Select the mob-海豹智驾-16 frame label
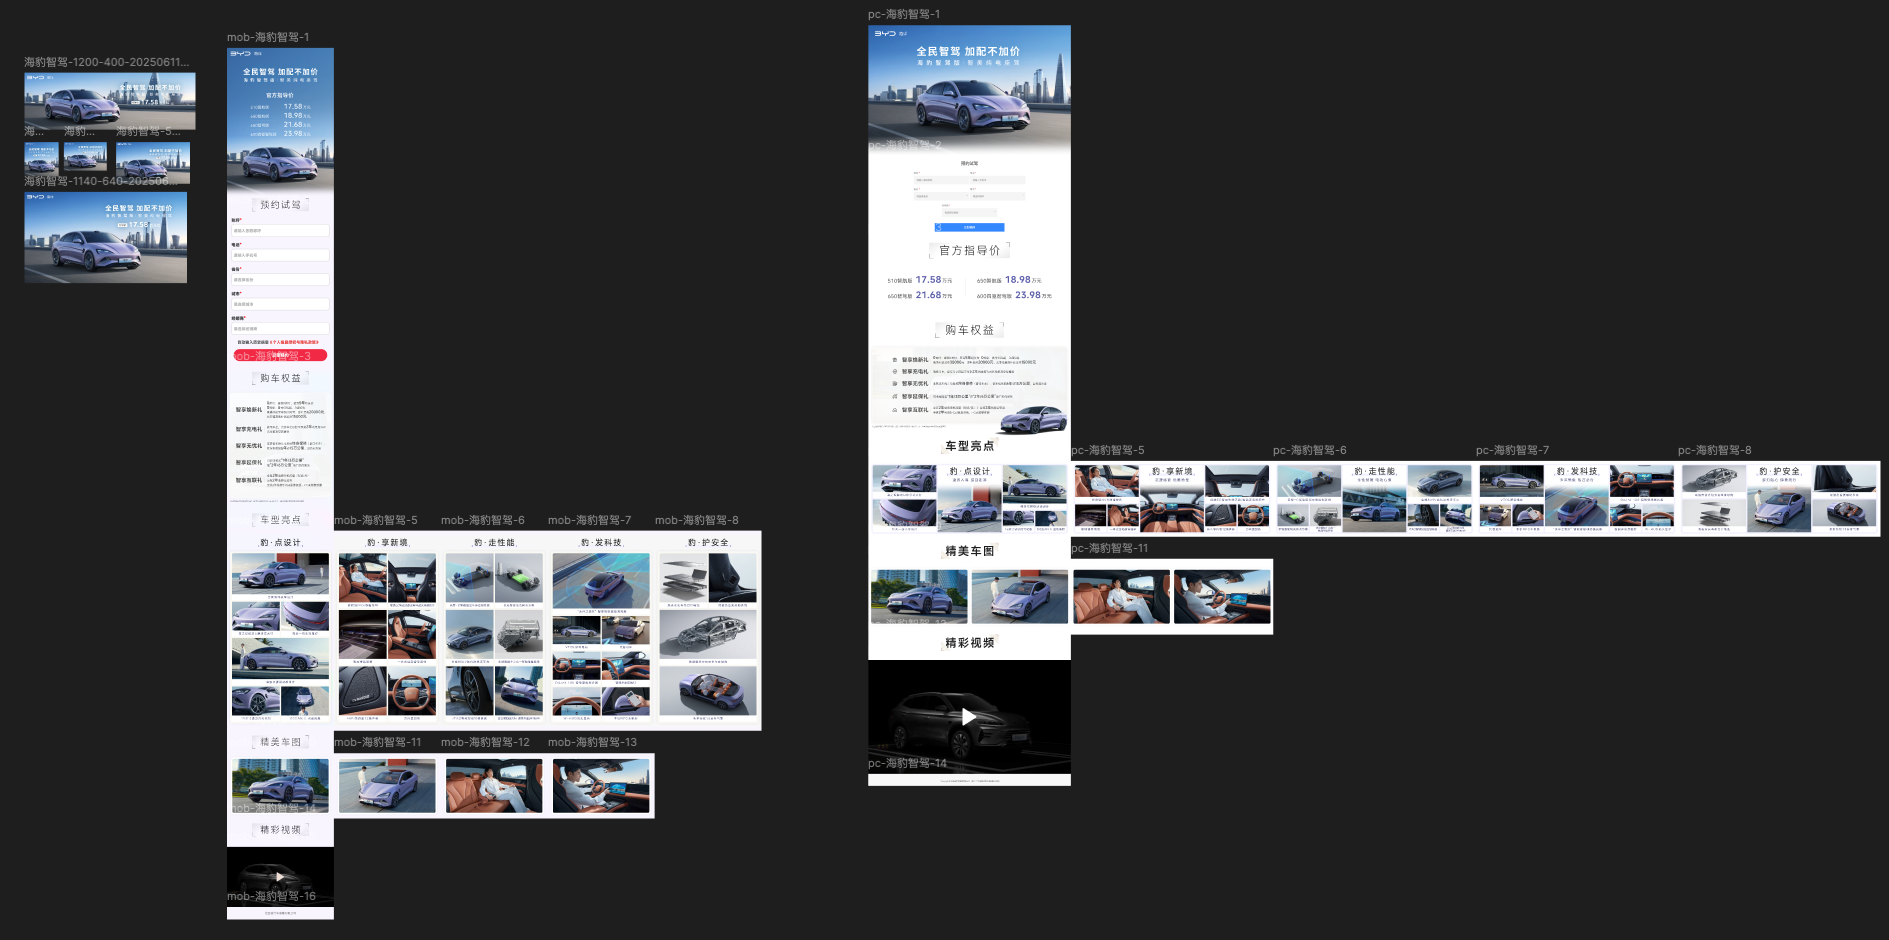The height and width of the screenshot is (940, 1889). (271, 896)
